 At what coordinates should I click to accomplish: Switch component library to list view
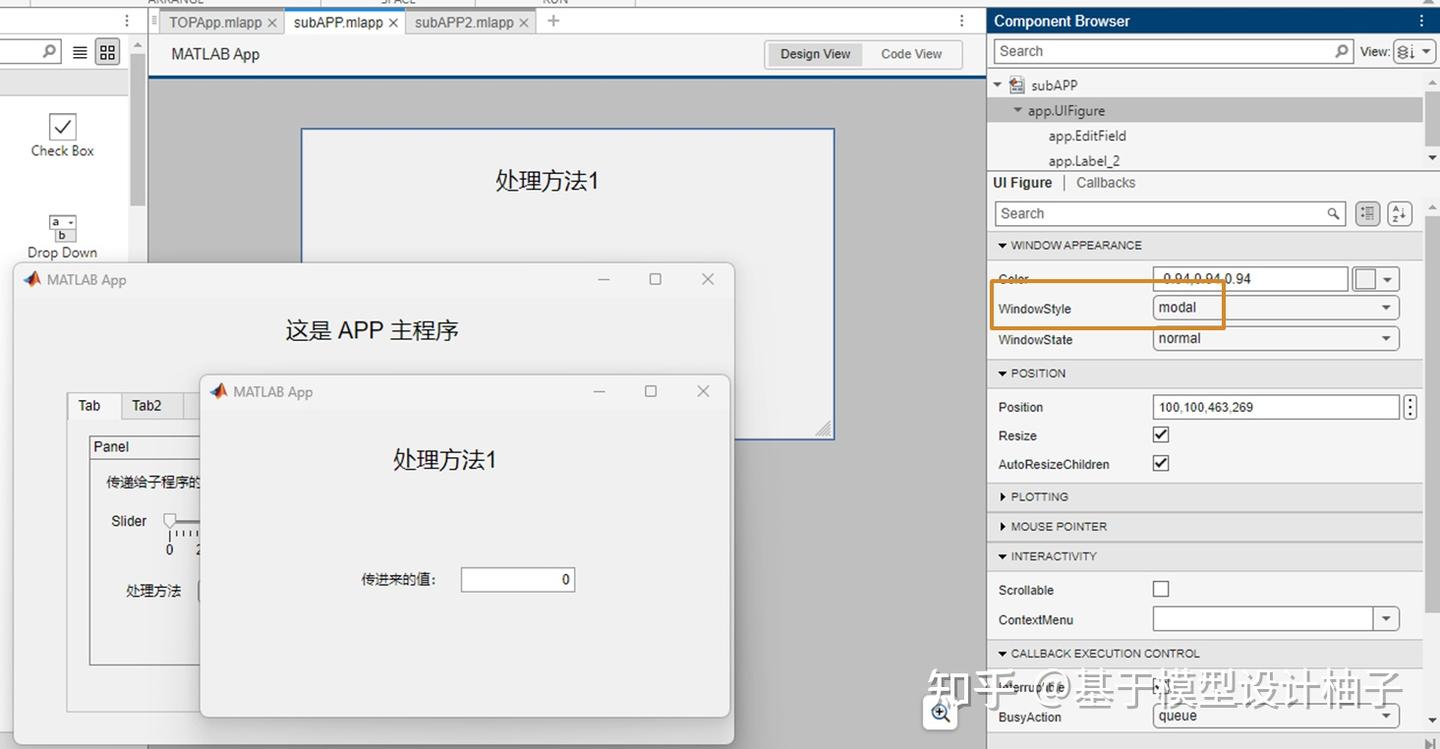[79, 51]
